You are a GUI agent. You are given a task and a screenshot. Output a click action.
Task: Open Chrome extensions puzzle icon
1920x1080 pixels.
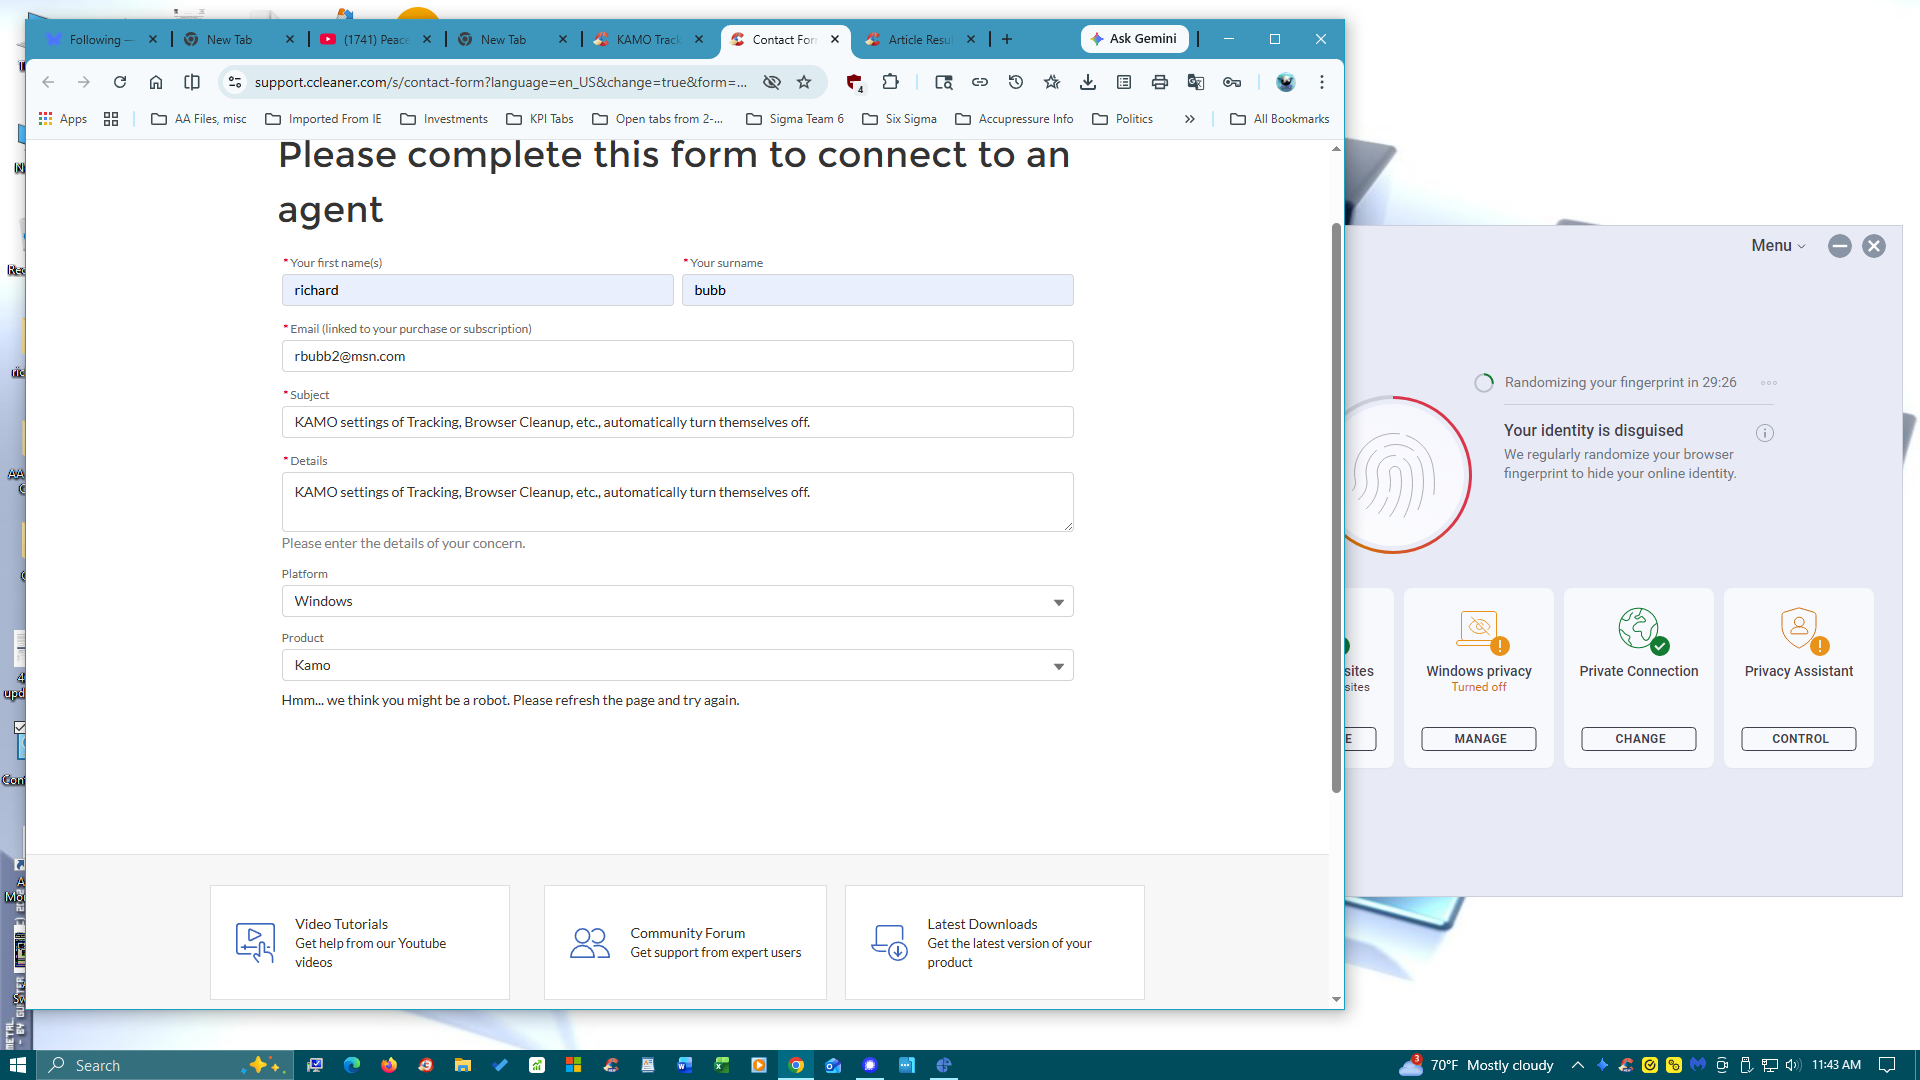tap(890, 82)
